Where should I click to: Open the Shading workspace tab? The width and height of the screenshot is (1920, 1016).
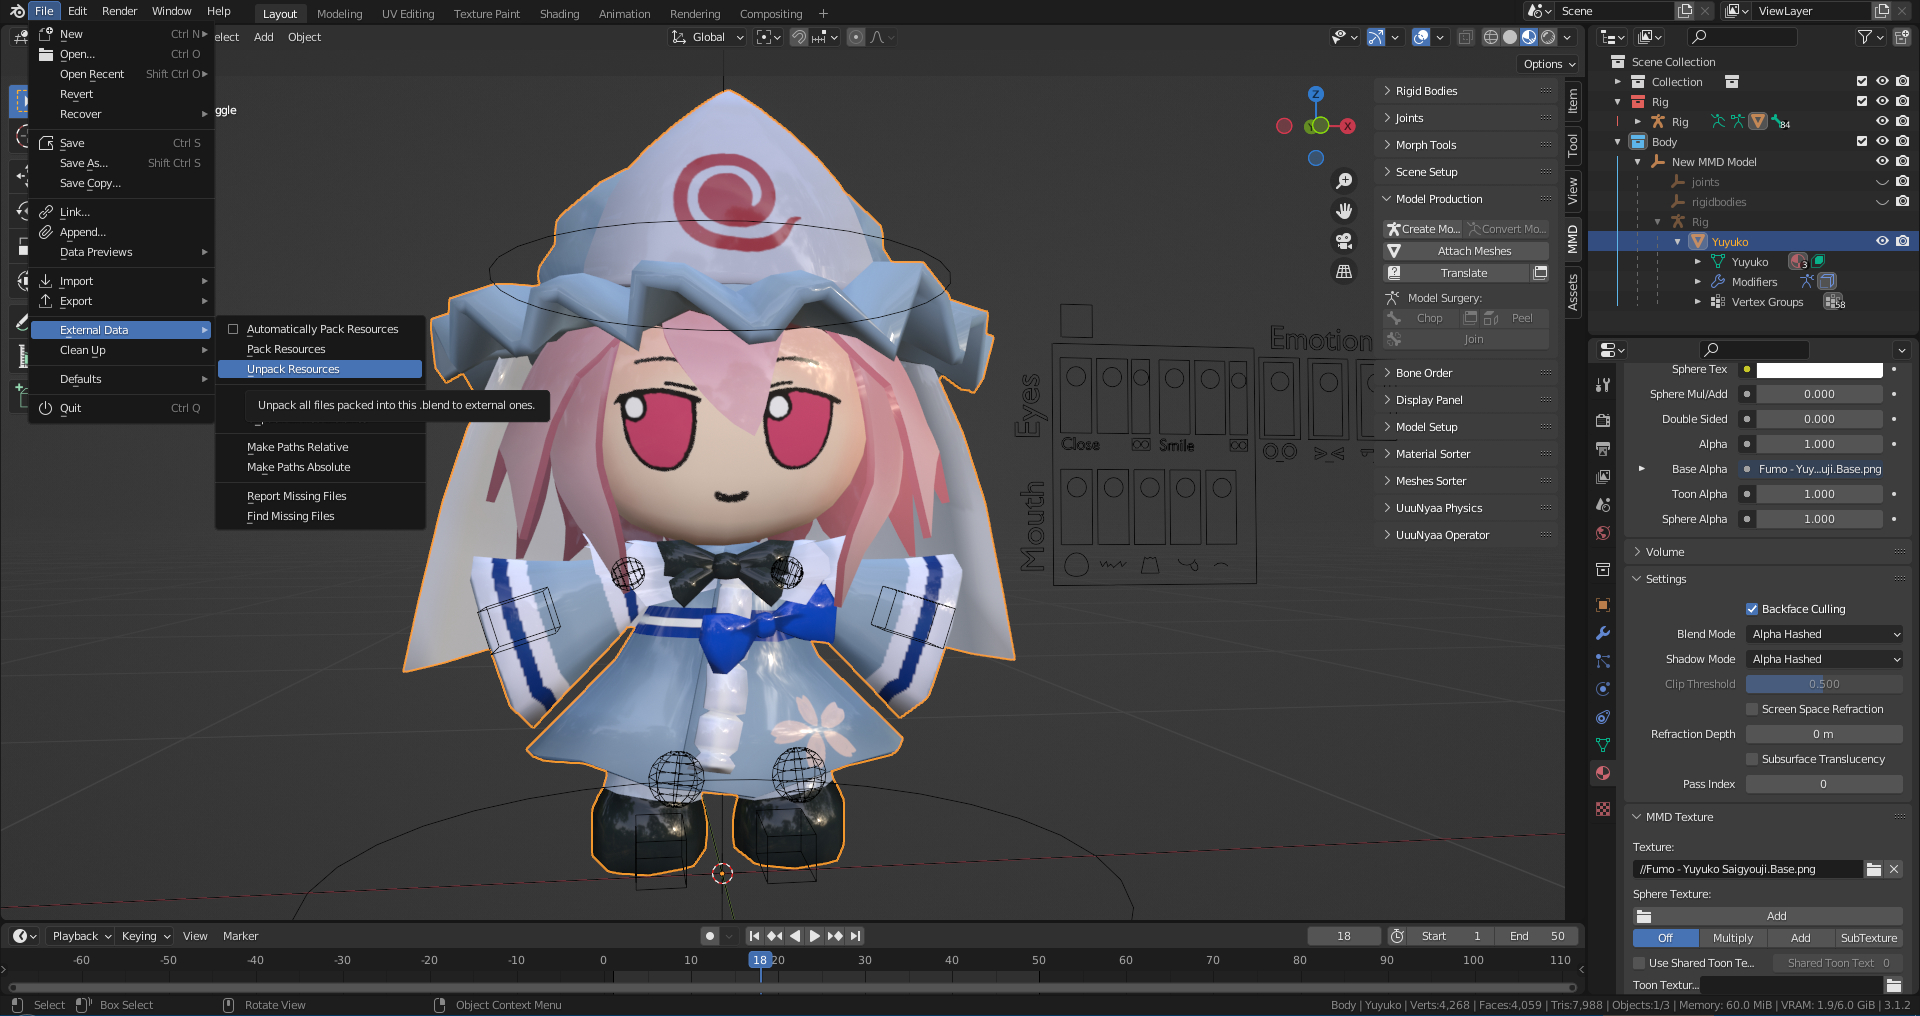click(x=559, y=14)
